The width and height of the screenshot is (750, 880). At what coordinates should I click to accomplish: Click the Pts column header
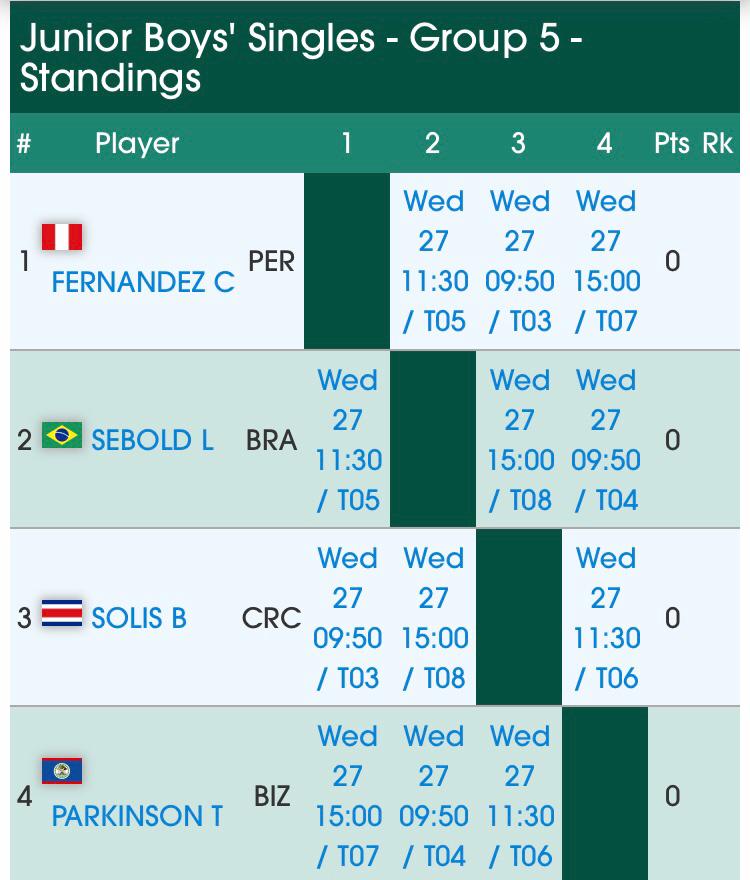pyautogui.click(x=671, y=143)
